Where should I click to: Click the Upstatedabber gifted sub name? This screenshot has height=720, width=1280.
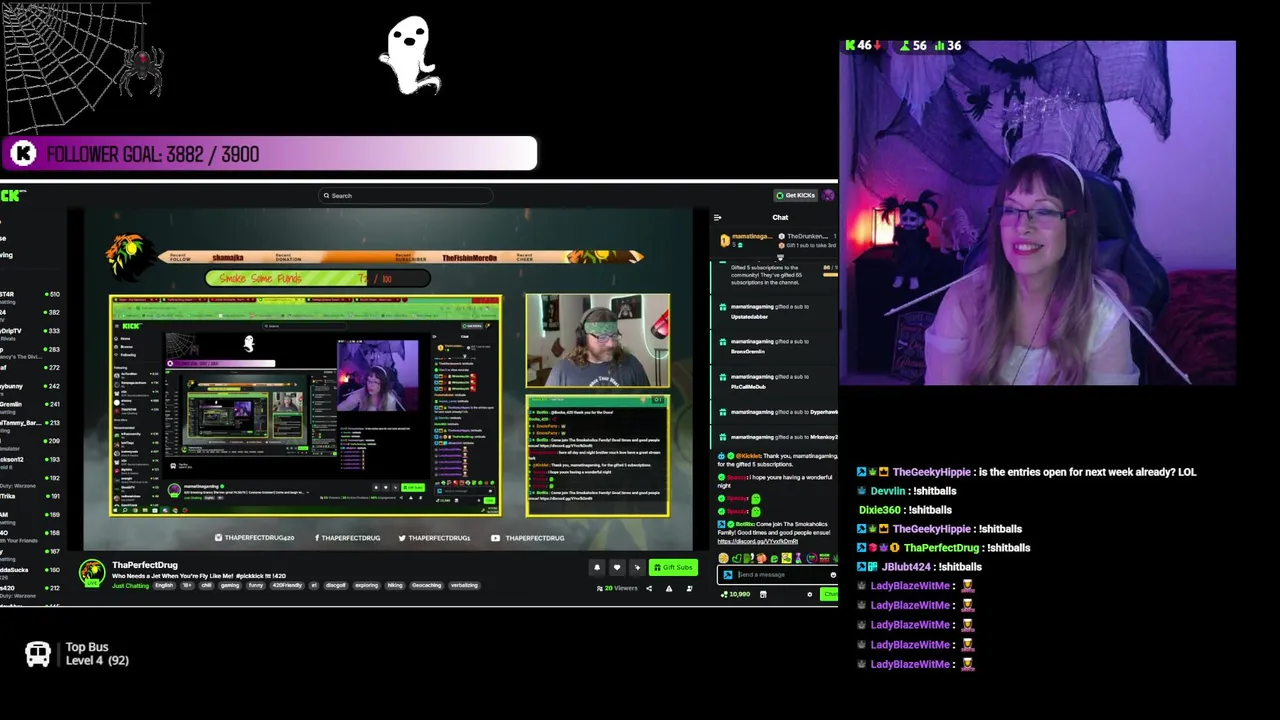pyautogui.click(x=750, y=315)
